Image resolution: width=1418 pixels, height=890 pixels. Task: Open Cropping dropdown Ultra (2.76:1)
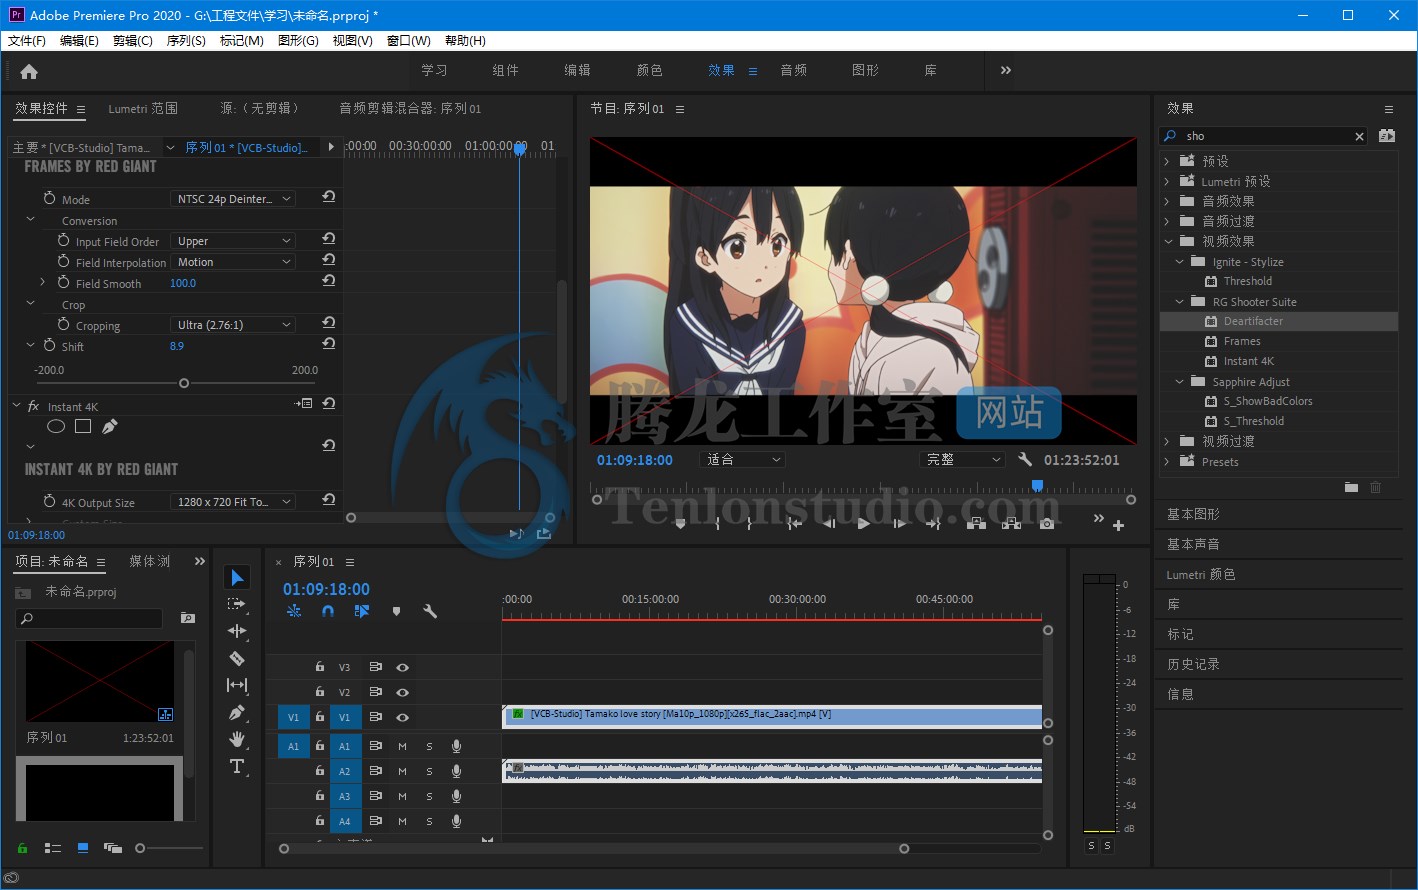pyautogui.click(x=232, y=325)
